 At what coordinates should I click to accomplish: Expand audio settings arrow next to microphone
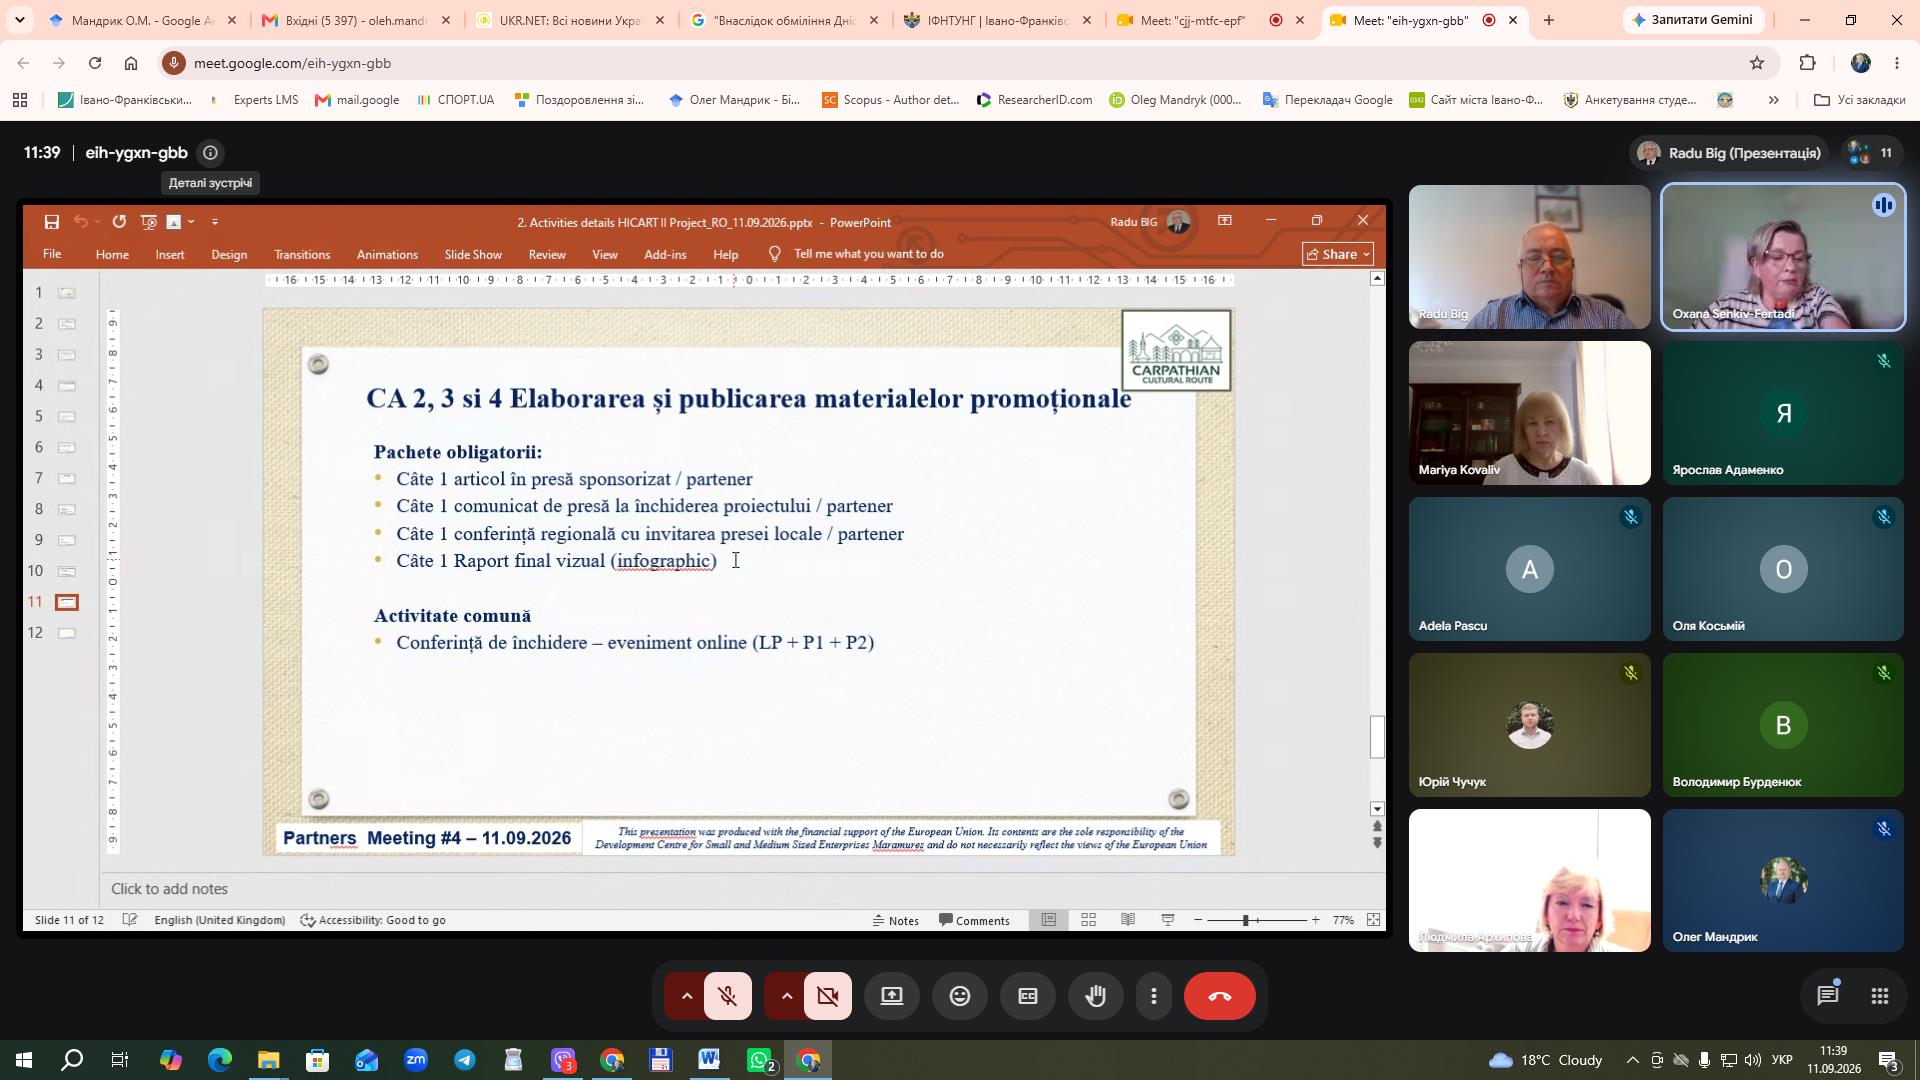coord(687,996)
